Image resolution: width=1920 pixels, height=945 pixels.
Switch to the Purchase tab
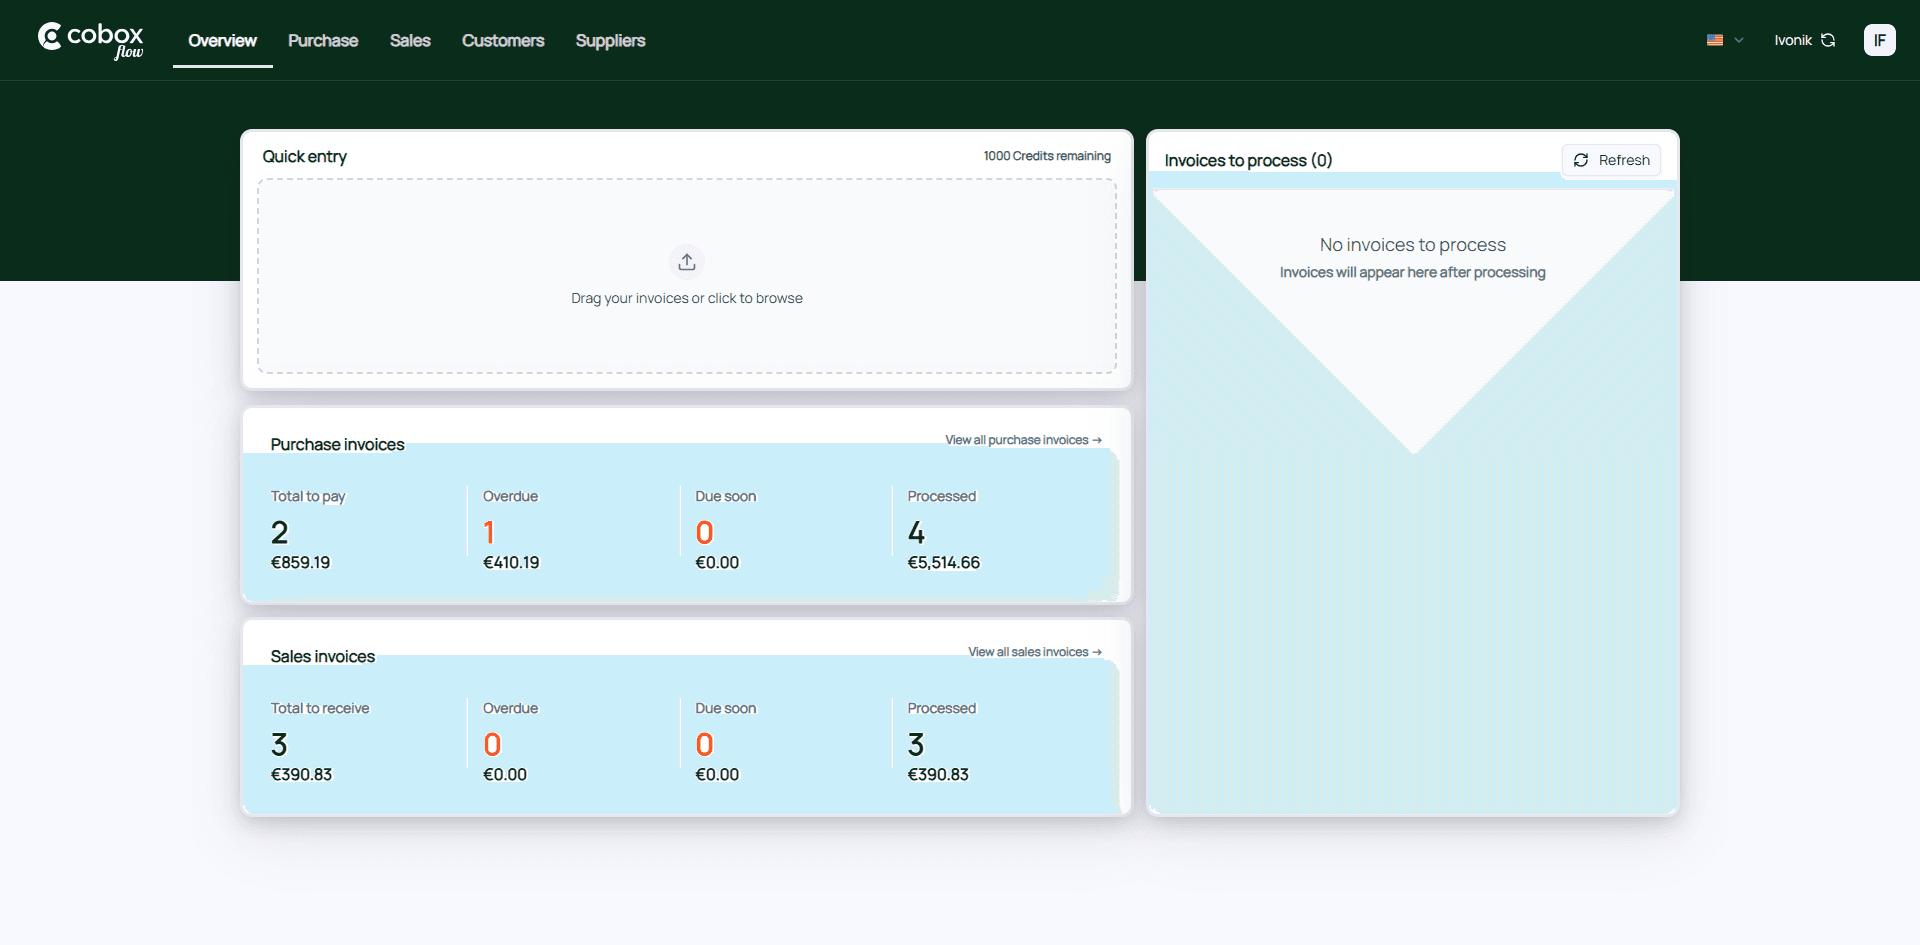322,40
